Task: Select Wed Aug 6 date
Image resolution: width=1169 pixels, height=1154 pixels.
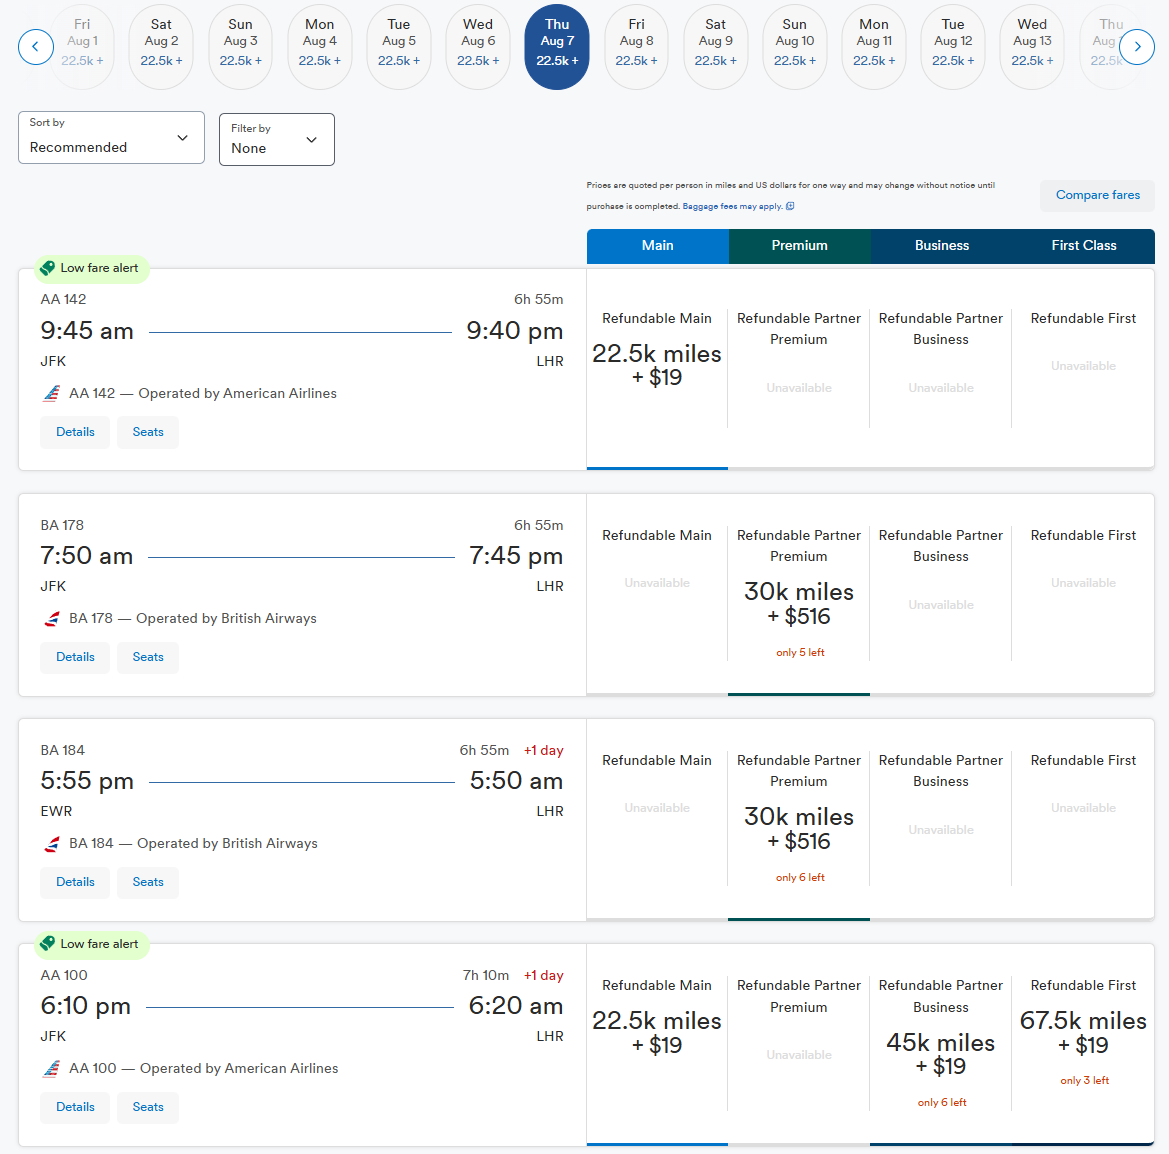Action: [478, 47]
